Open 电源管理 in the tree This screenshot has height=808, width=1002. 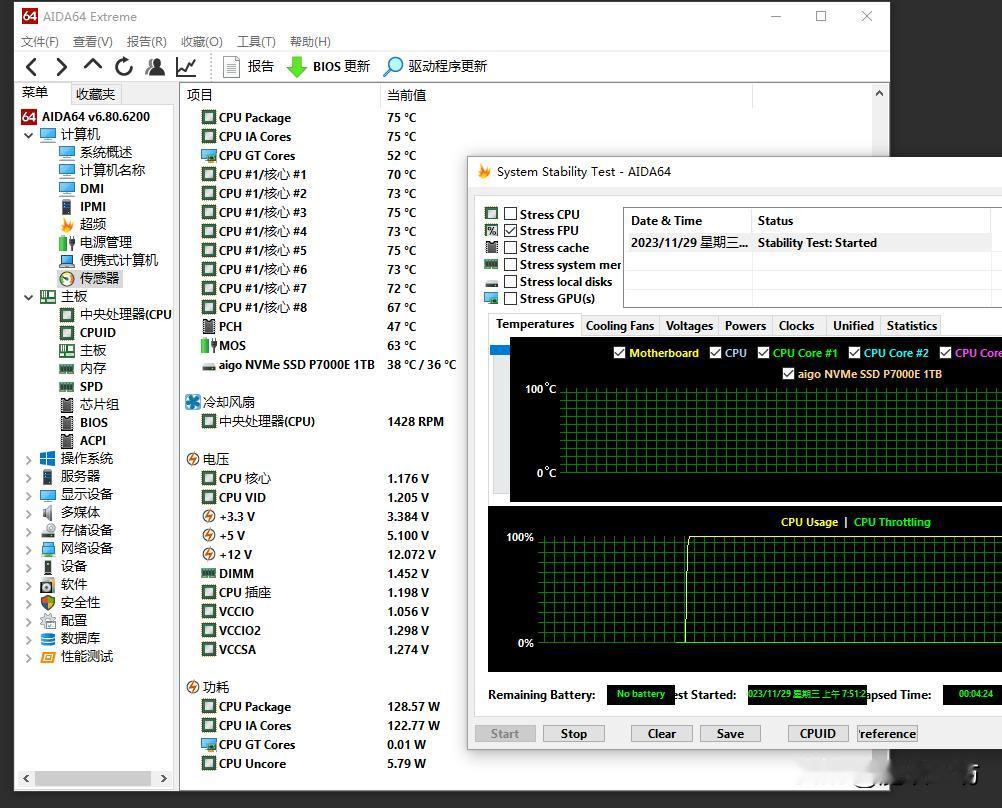[96, 242]
